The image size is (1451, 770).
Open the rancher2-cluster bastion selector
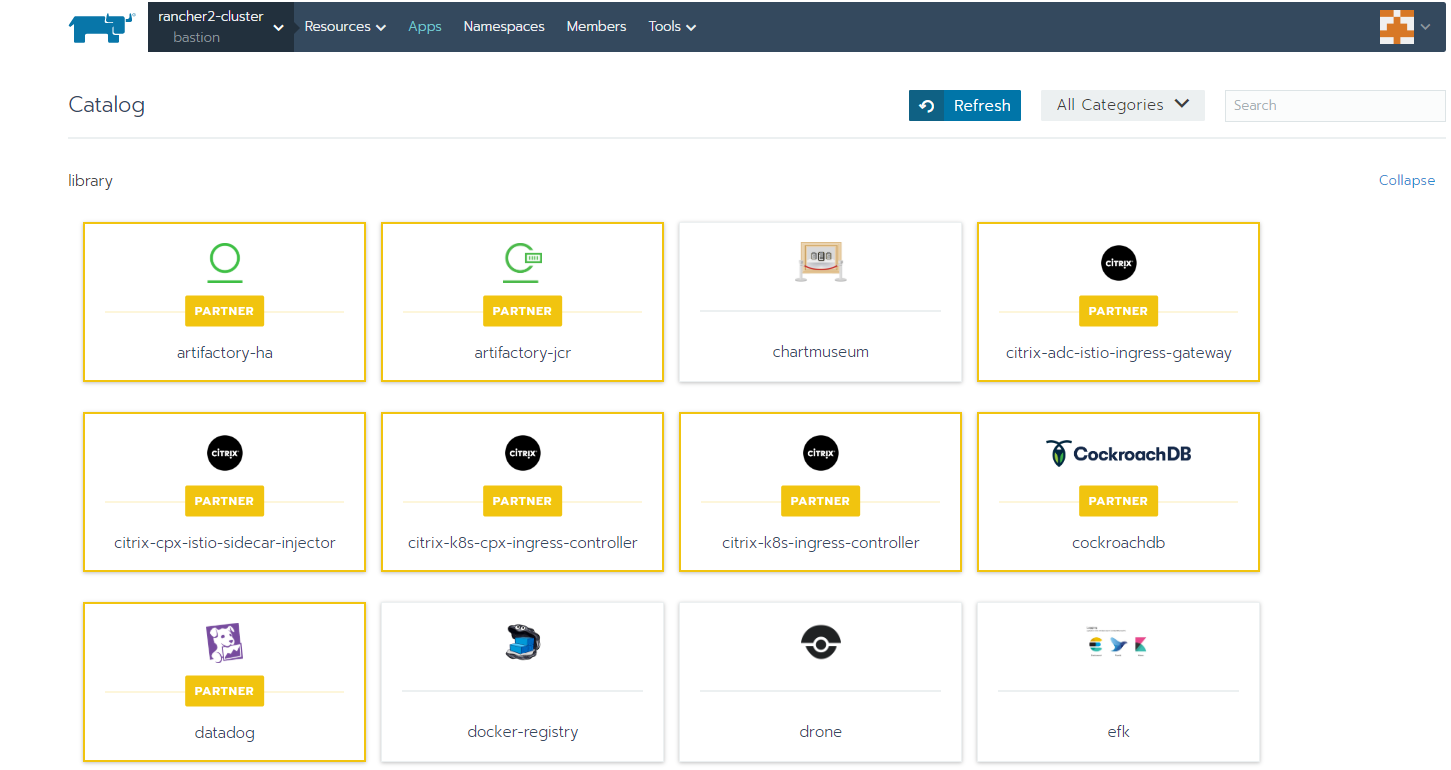[221, 26]
